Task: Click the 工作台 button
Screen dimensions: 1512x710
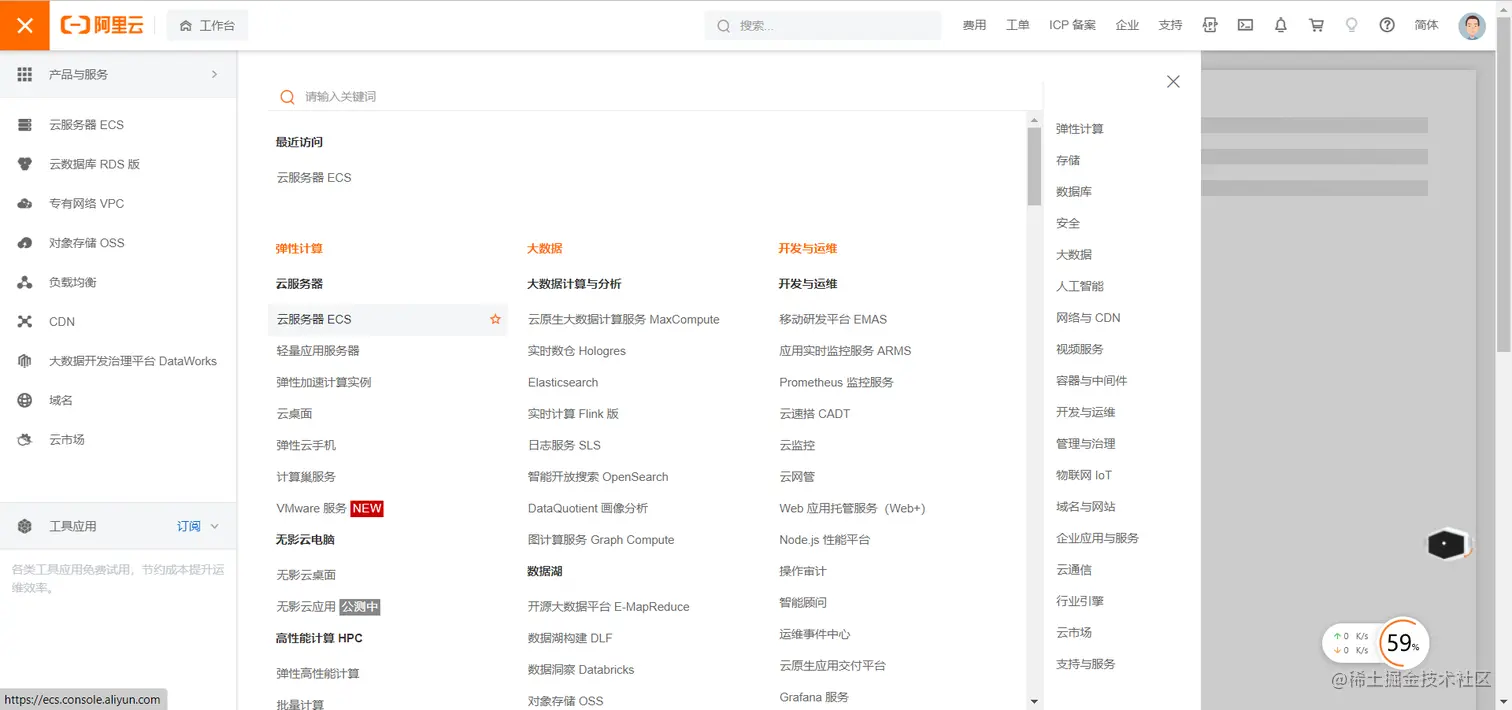Action: click(x=207, y=25)
